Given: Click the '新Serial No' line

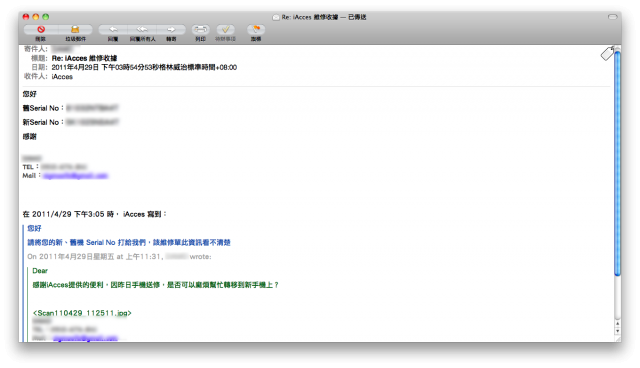Looking at the screenshot, I should pos(70,122).
